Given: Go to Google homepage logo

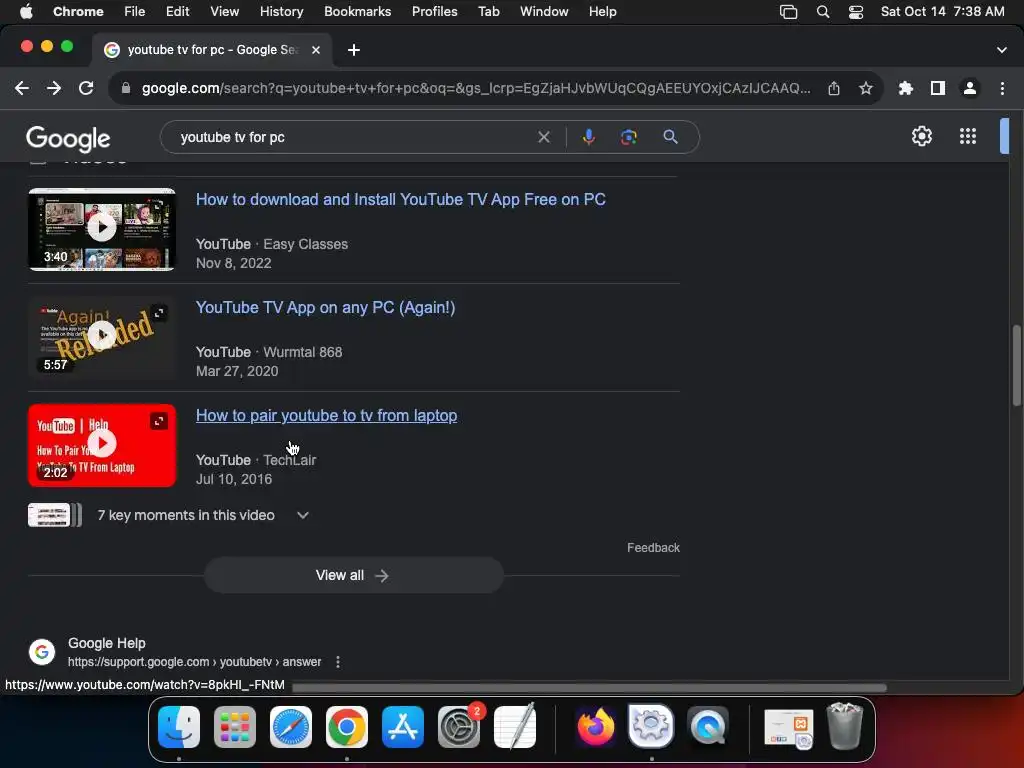Looking at the screenshot, I should [x=68, y=138].
